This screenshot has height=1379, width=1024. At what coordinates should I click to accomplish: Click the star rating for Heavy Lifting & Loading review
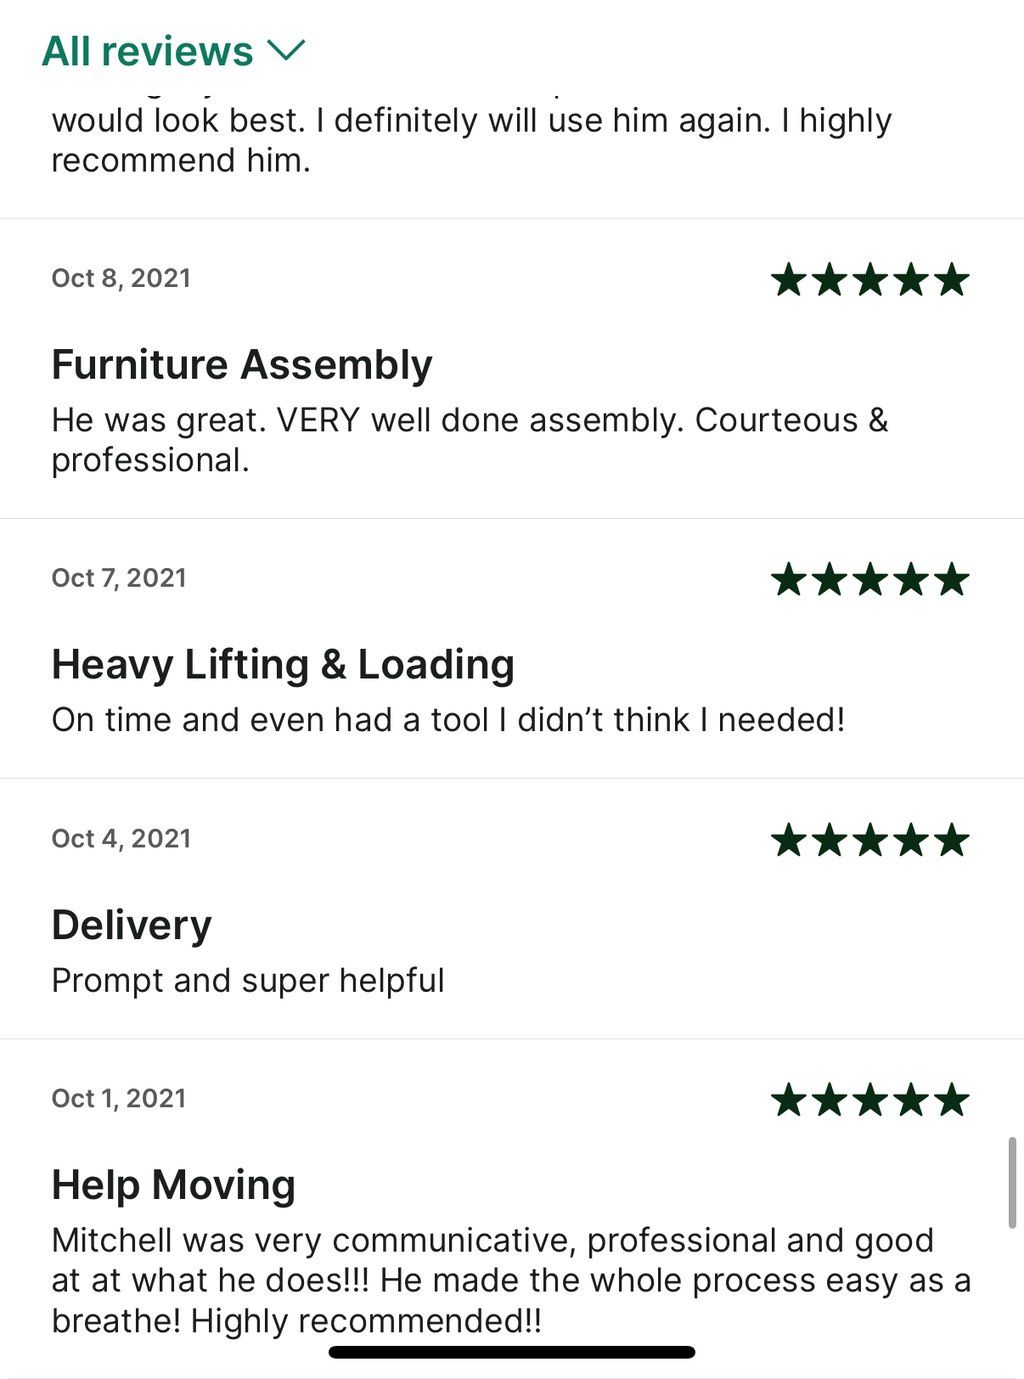pos(870,579)
